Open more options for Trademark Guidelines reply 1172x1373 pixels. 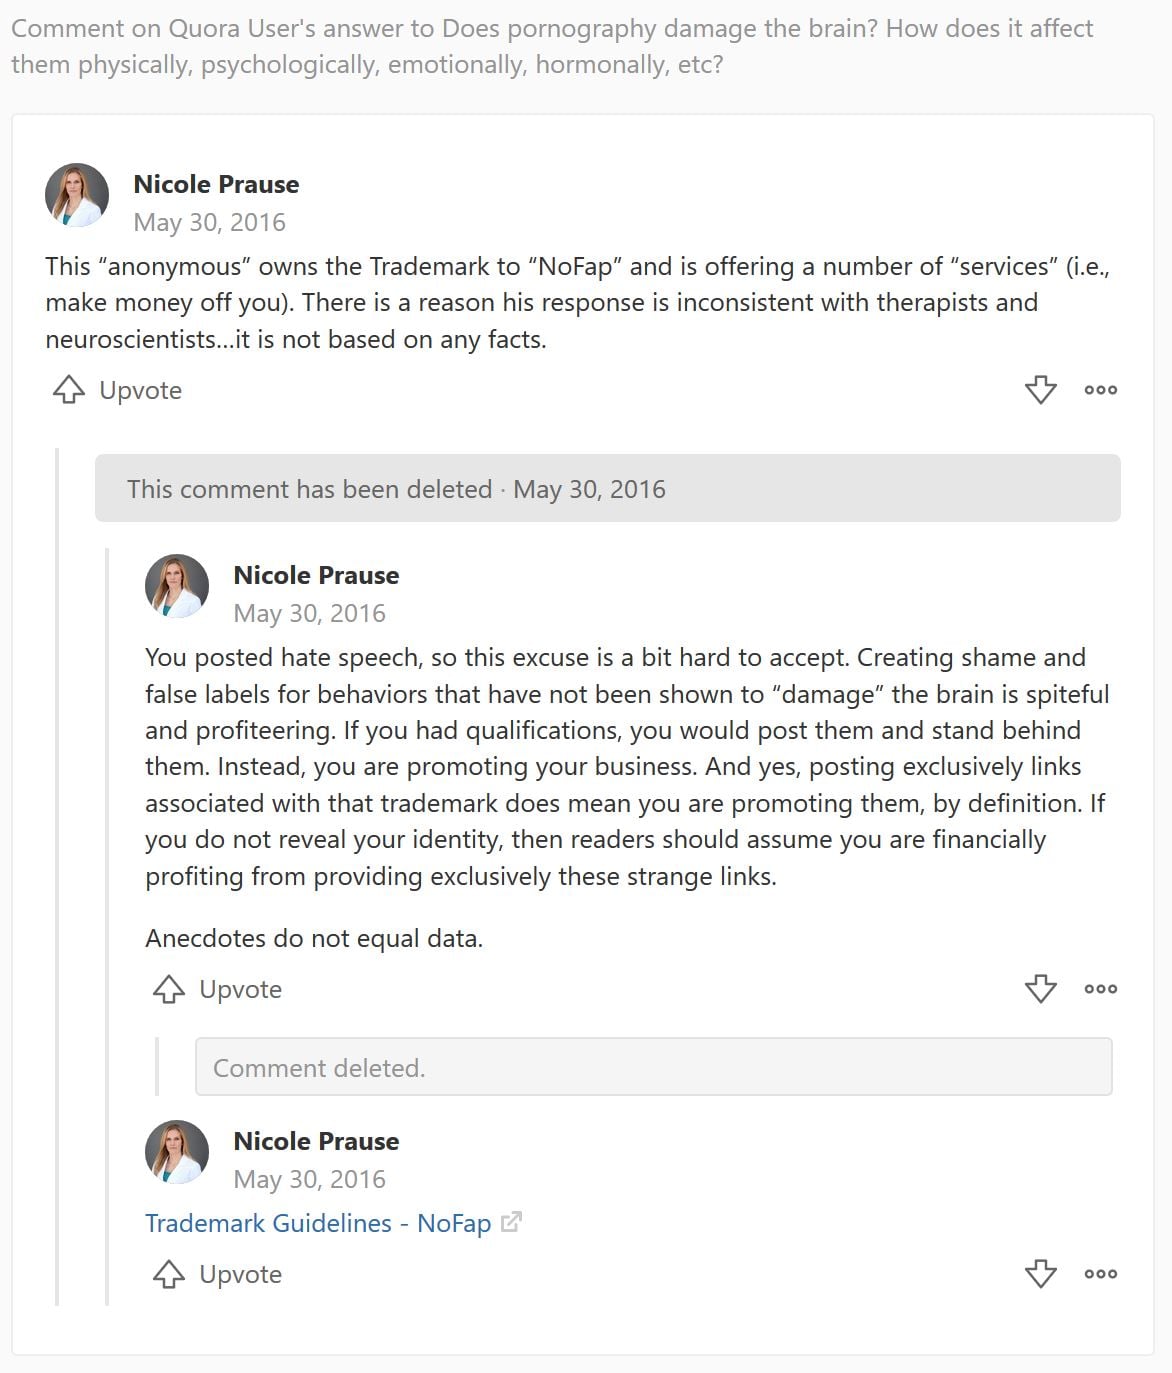pyautogui.click(x=1100, y=1274)
